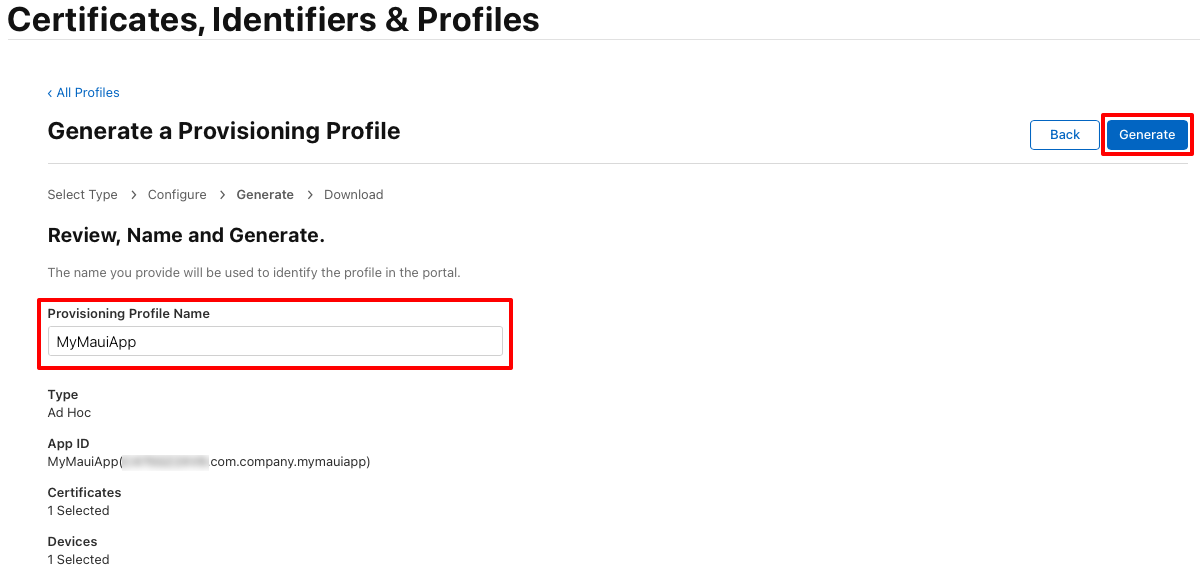Click 1 Selected under Devices
Screen dimensions: 1200x574
click(78, 560)
